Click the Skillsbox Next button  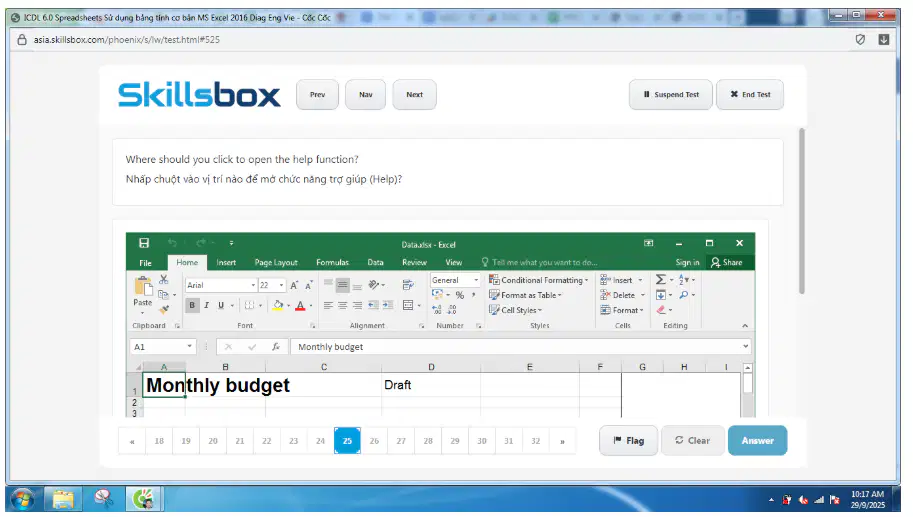pyautogui.click(x=415, y=94)
